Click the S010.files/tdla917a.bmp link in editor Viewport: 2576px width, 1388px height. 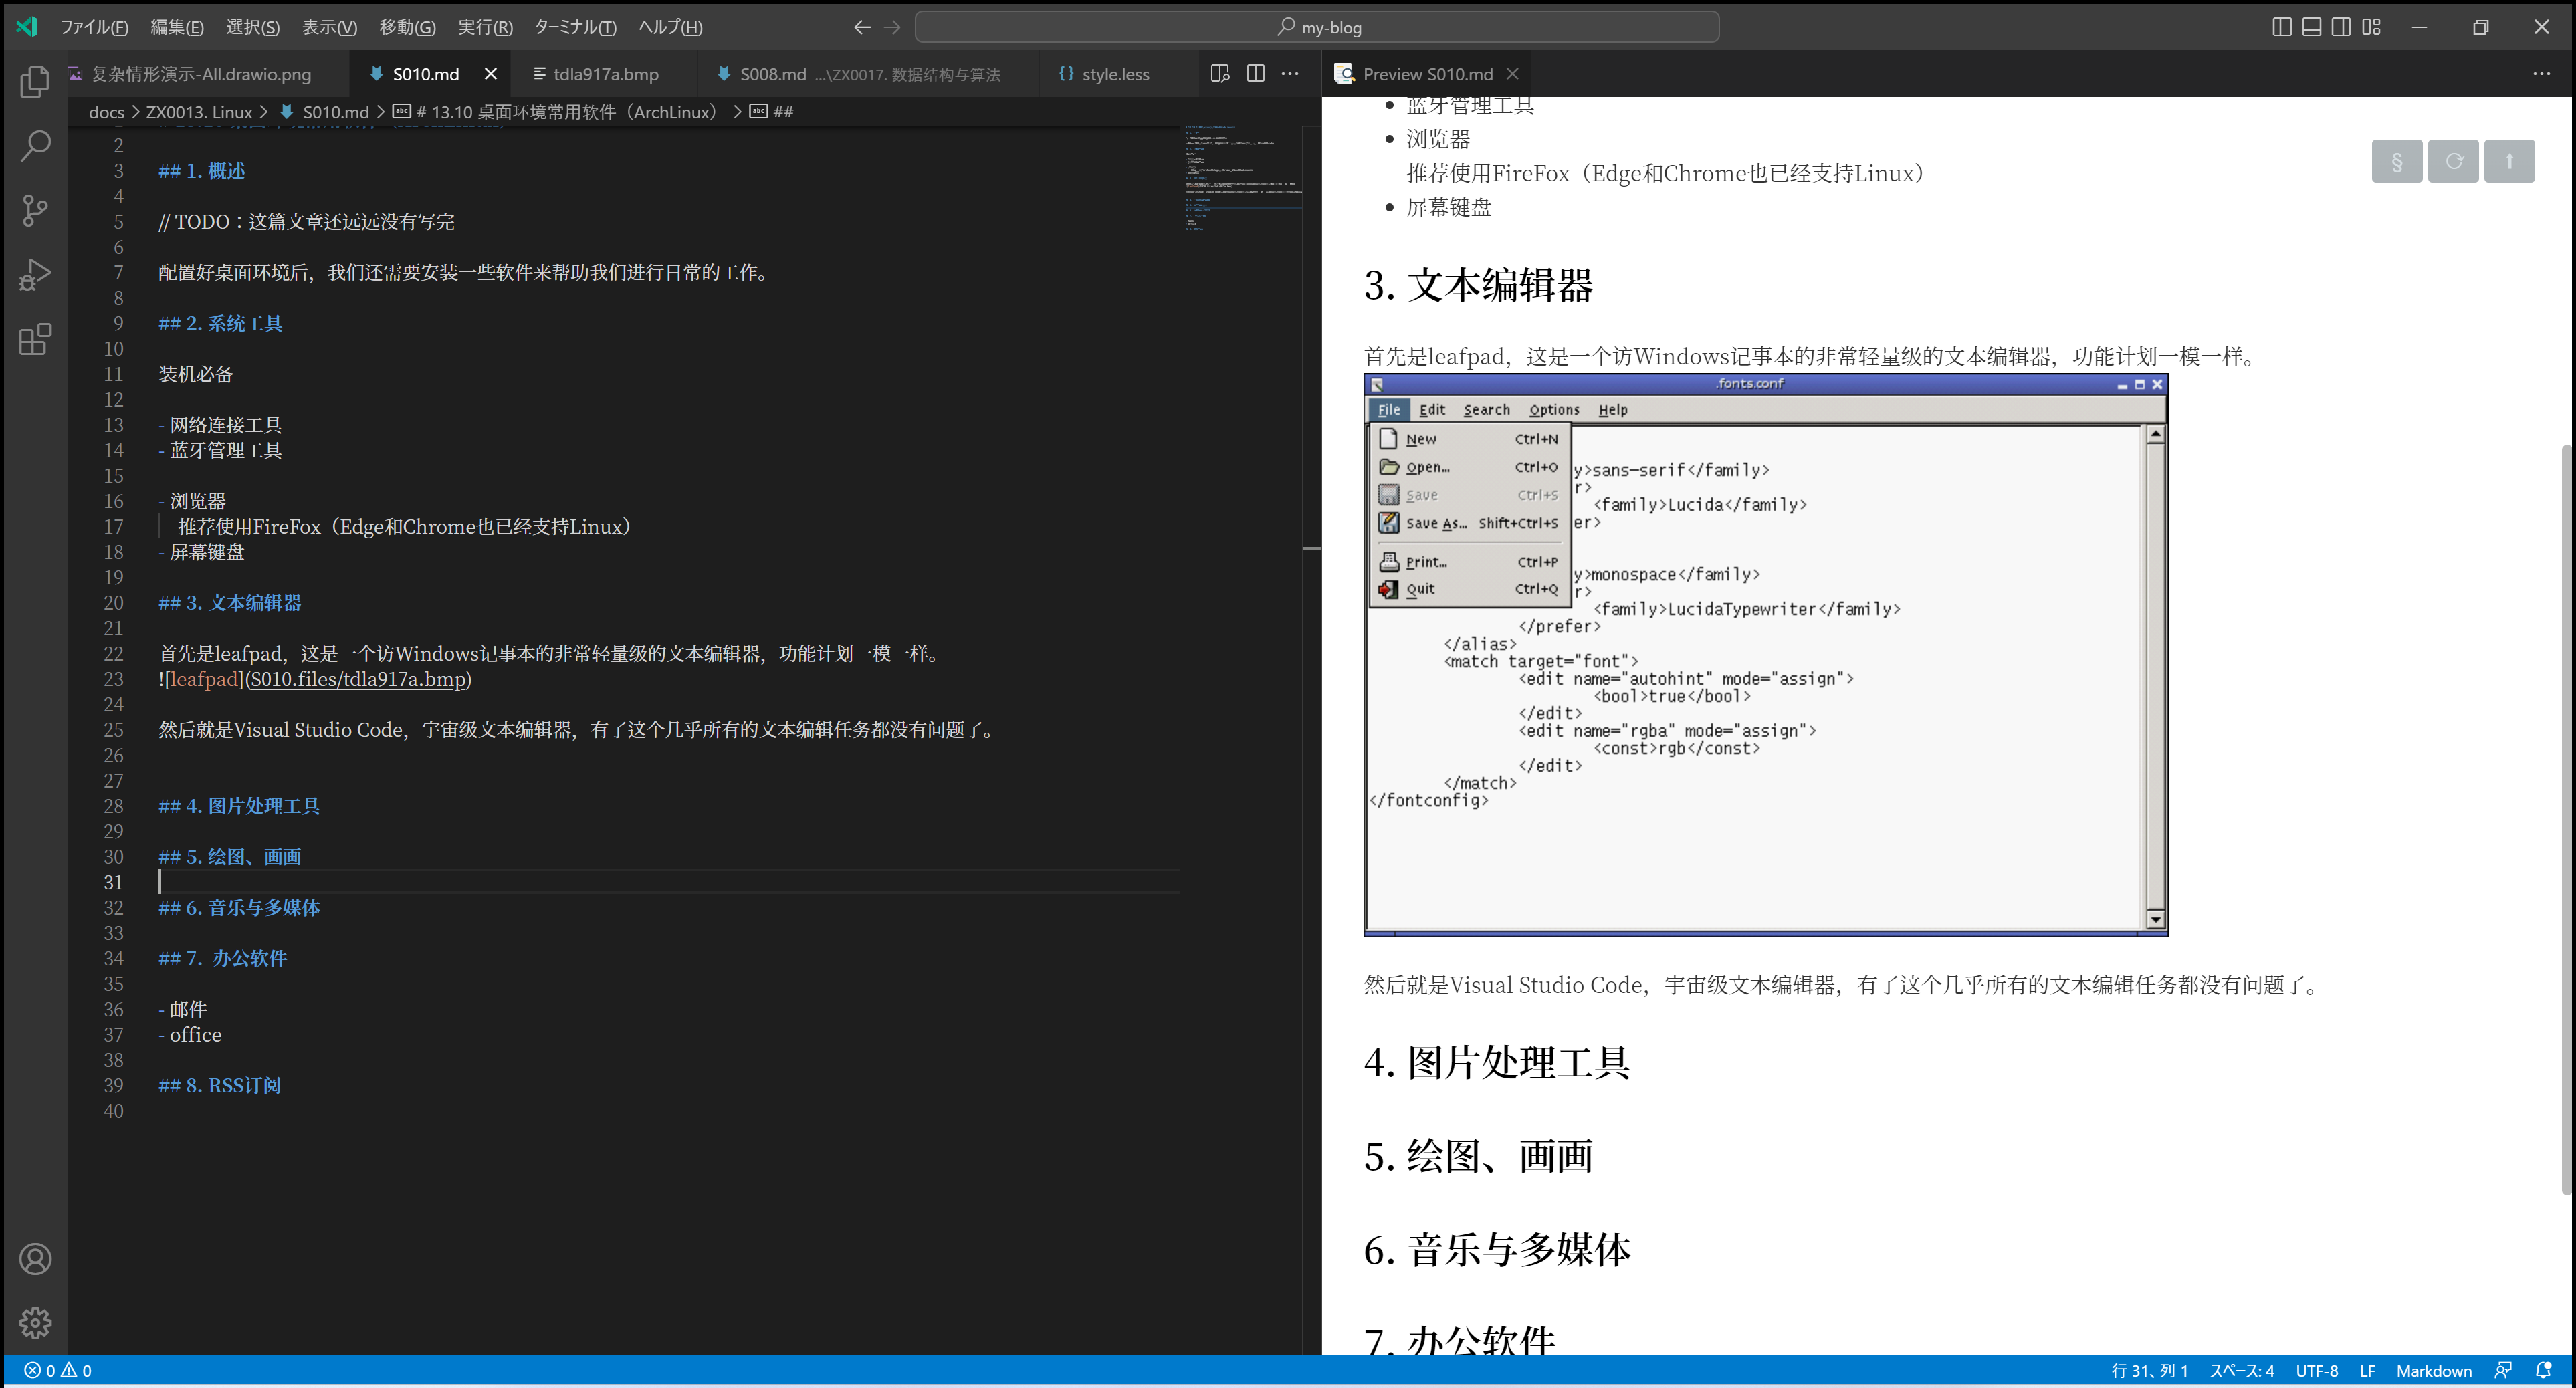tap(358, 679)
